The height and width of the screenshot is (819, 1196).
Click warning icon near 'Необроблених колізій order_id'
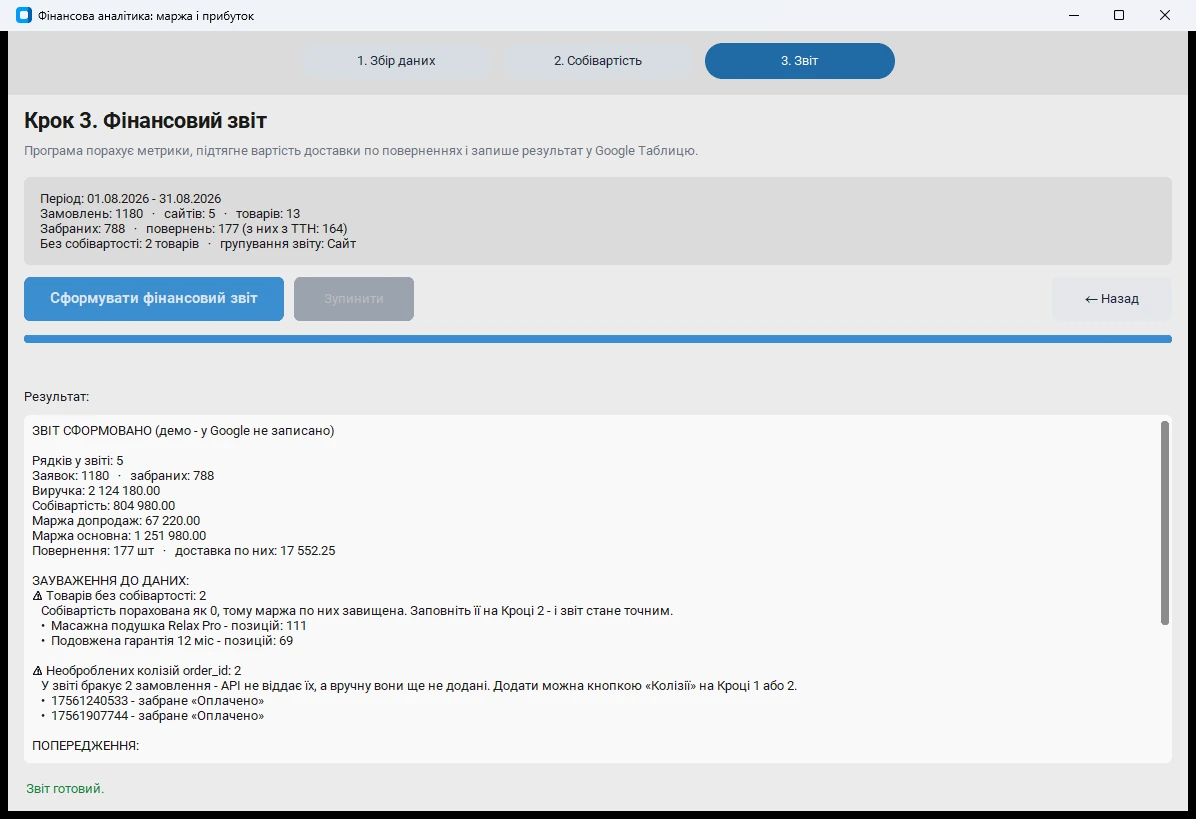tap(37, 670)
